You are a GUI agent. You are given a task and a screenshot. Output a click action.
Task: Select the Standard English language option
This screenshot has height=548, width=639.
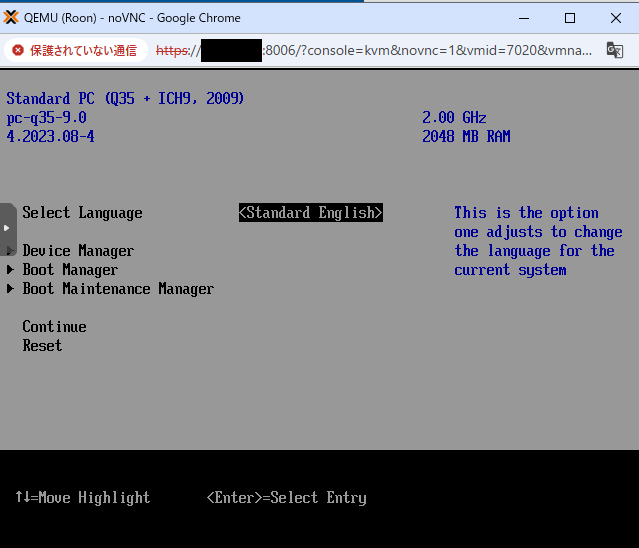click(311, 213)
